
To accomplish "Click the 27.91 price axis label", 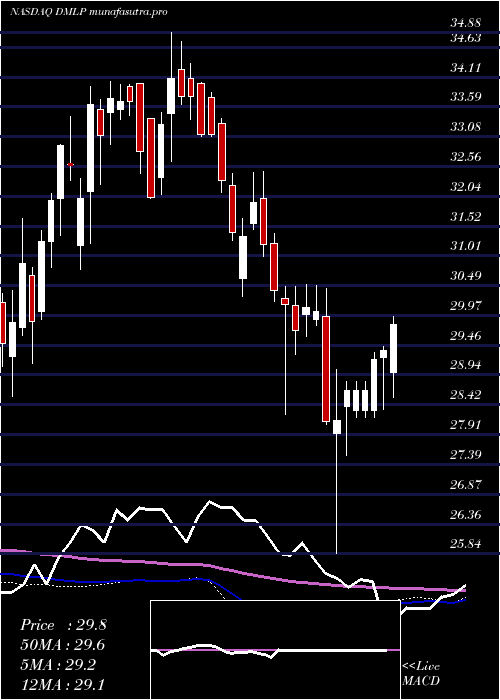I will click(x=465, y=425).
